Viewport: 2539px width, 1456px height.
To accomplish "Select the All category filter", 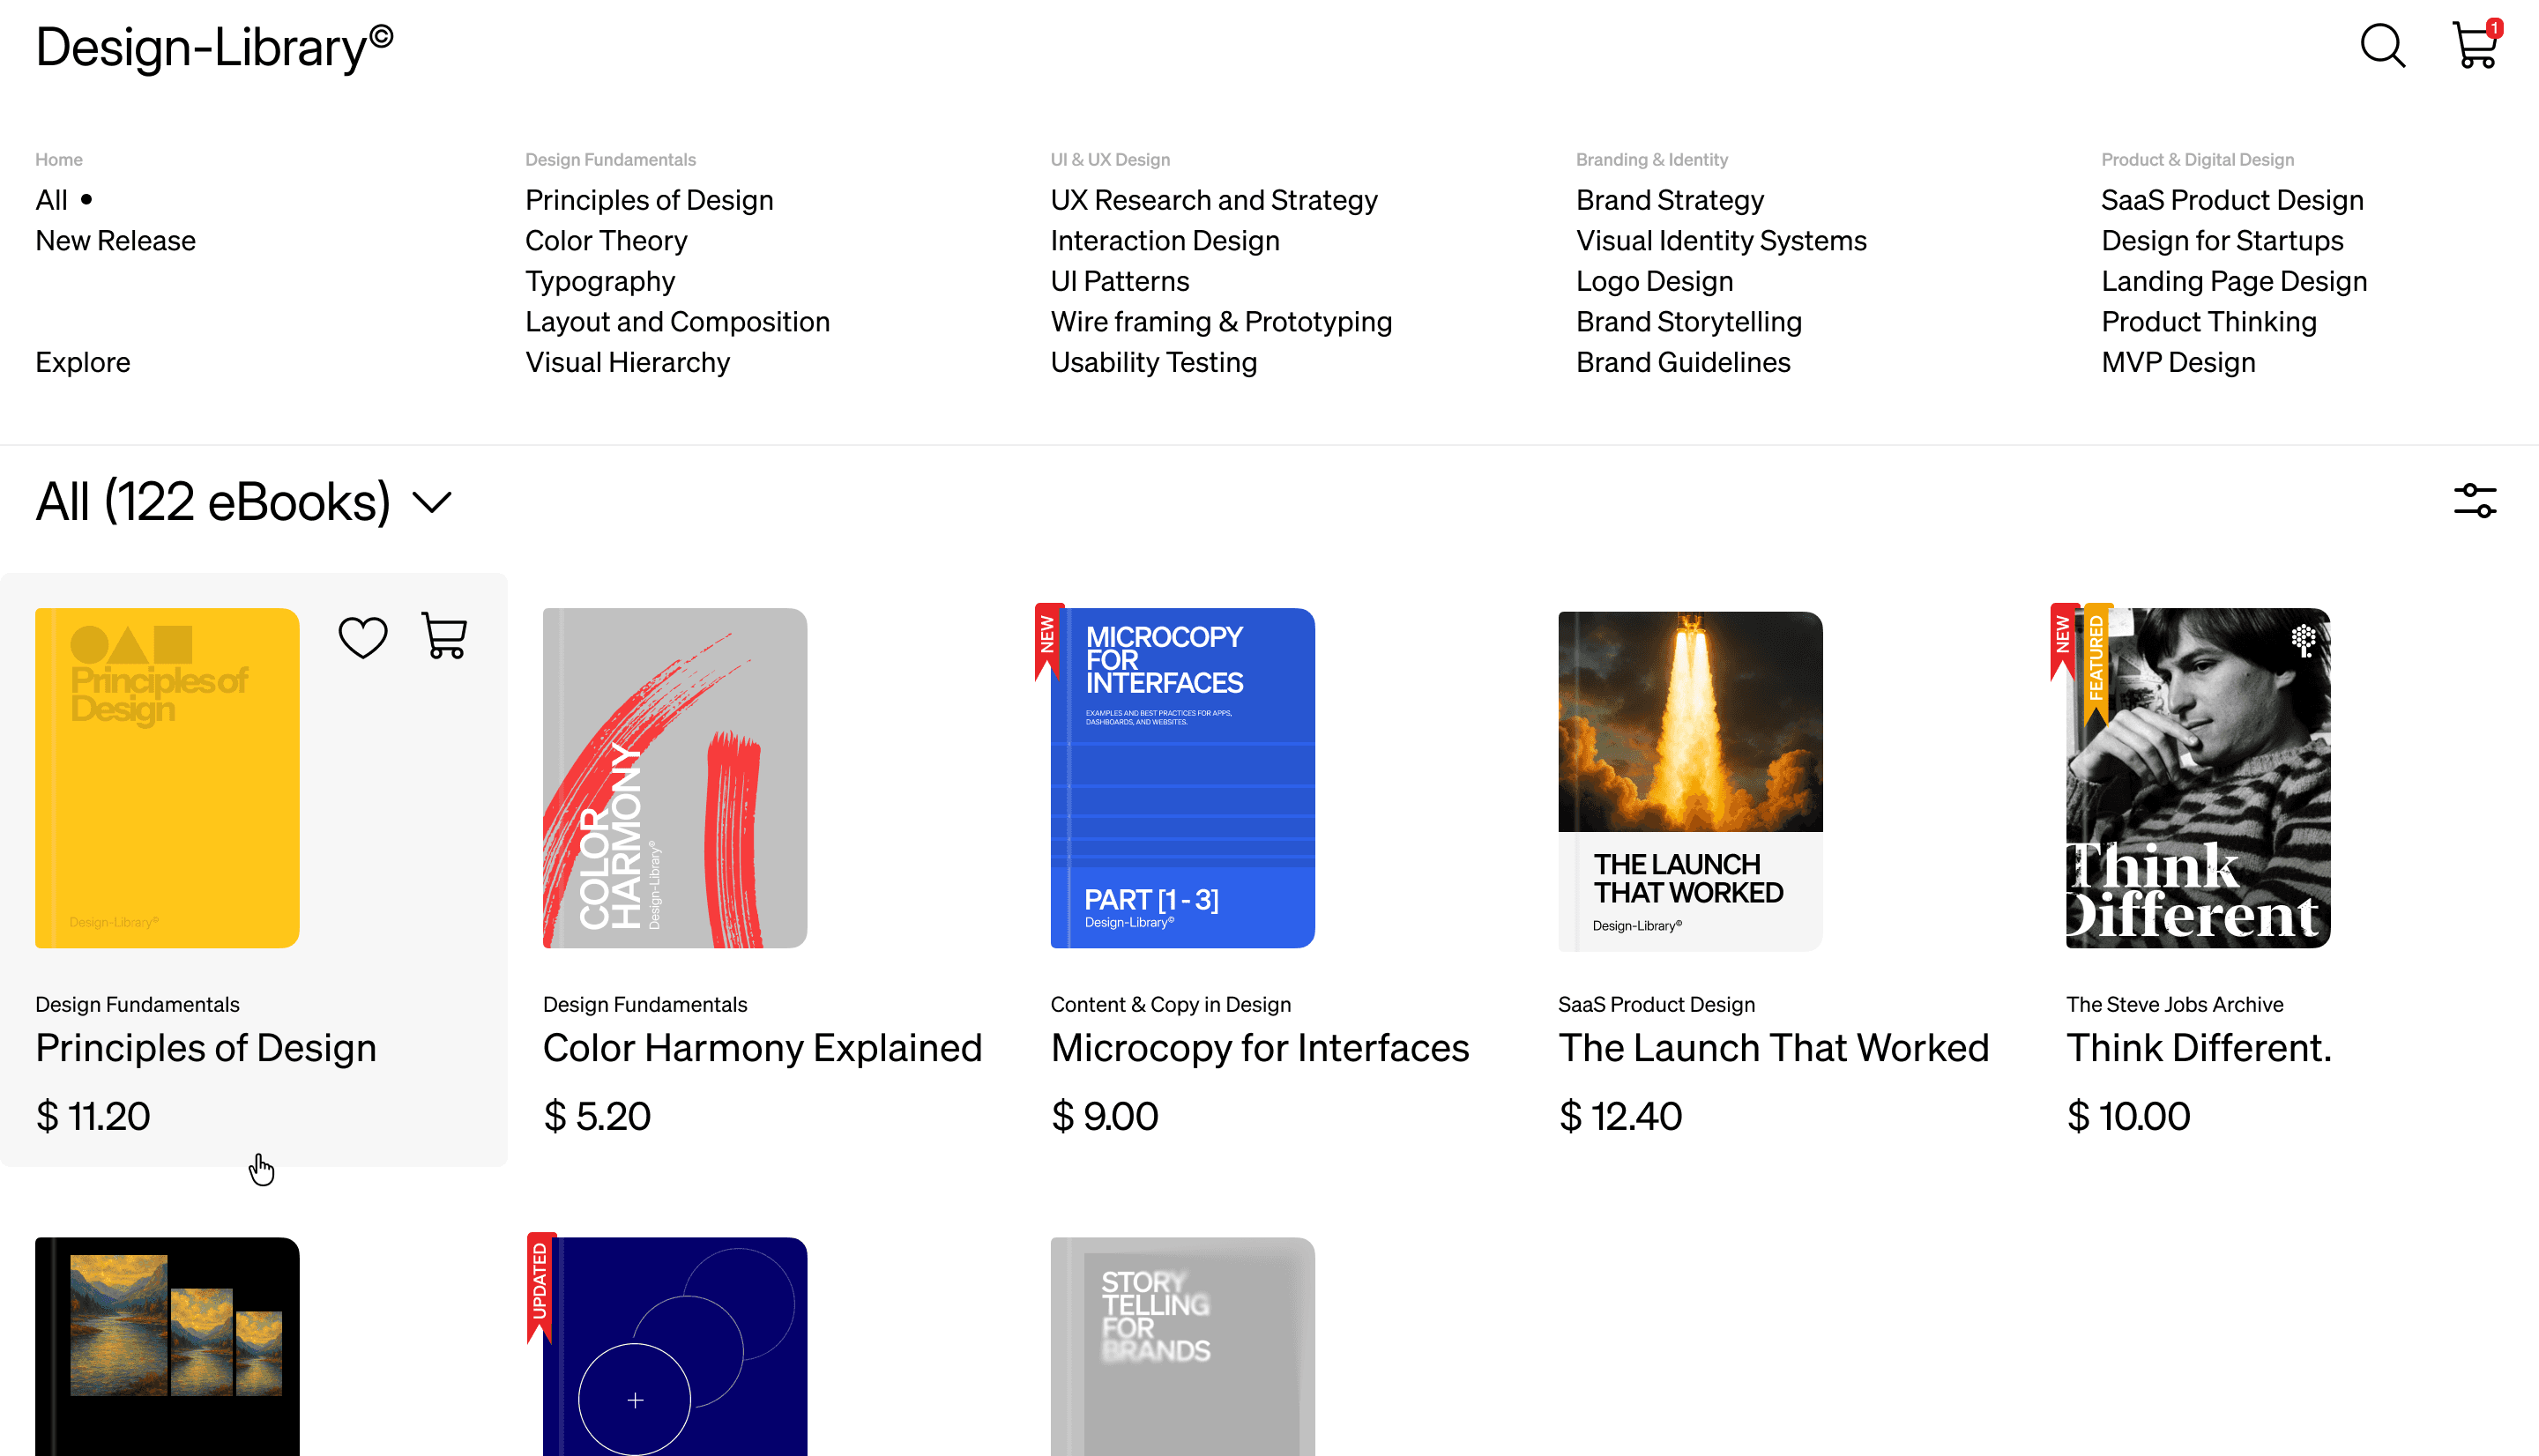I will (52, 200).
